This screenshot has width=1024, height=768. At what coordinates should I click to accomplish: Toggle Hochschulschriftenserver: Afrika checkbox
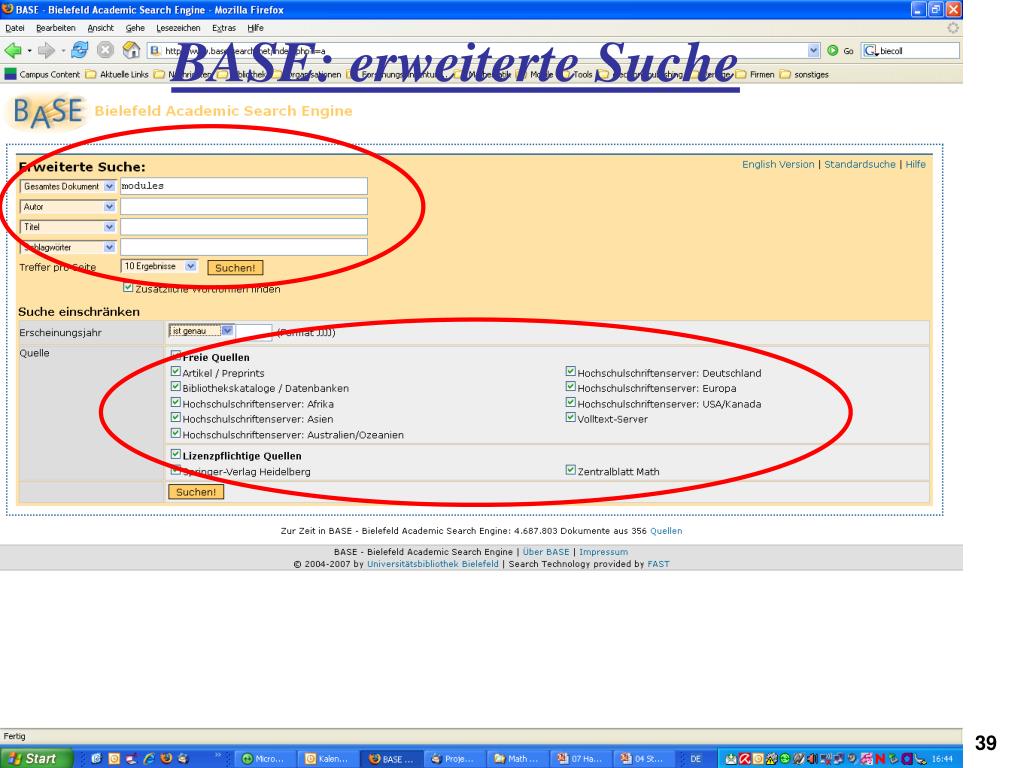176,402
